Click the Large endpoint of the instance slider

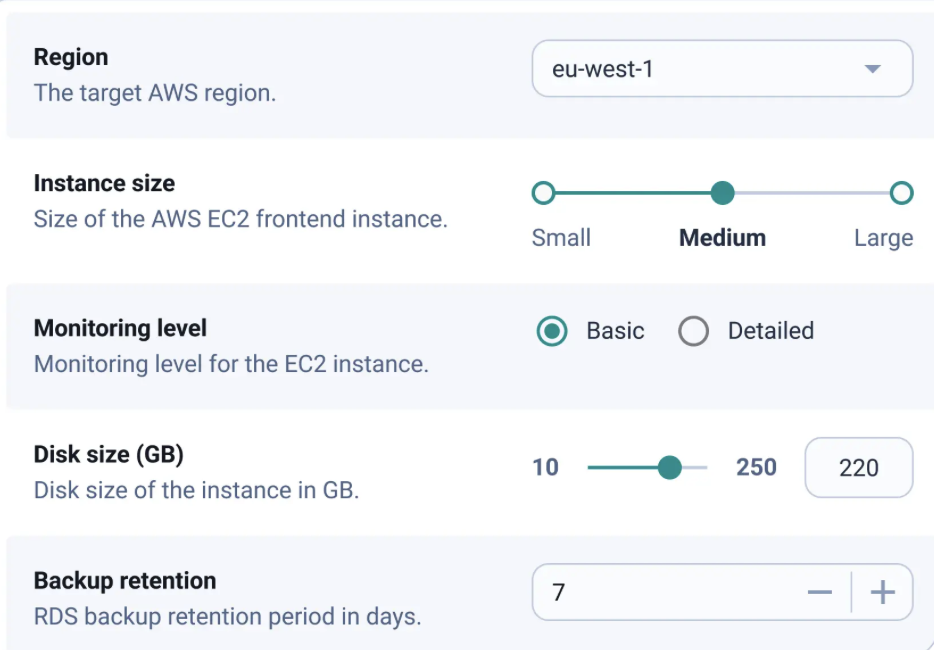(902, 192)
